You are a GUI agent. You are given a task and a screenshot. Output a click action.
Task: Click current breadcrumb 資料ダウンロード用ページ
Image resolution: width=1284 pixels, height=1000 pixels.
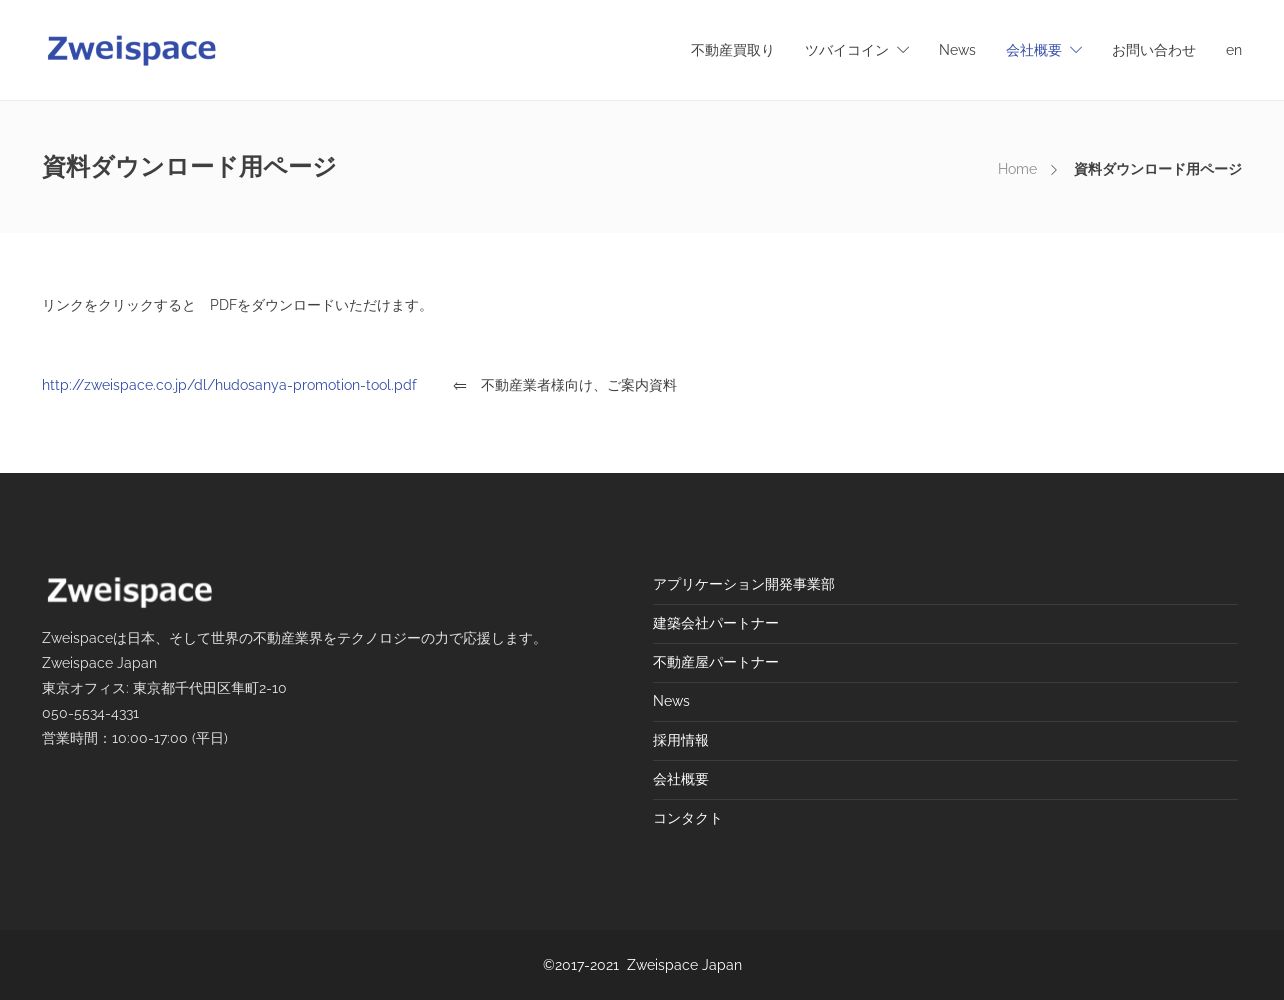click(x=1157, y=169)
